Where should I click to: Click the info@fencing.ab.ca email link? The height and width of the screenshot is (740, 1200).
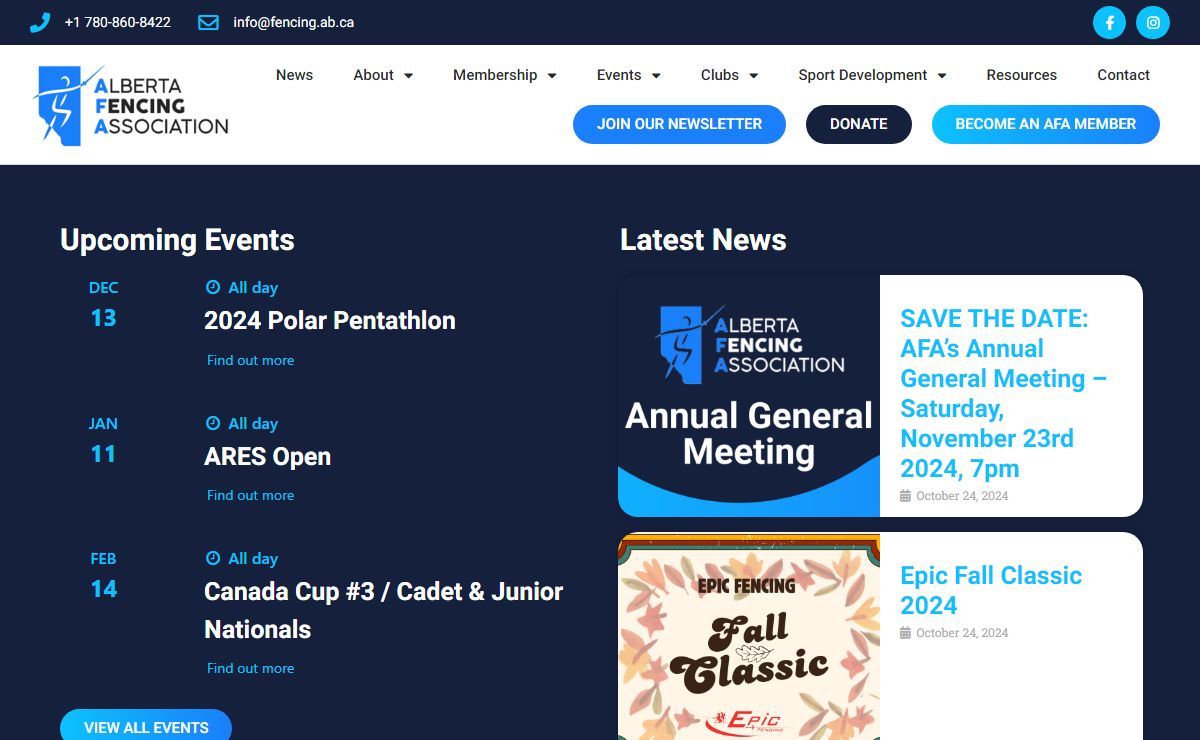pyautogui.click(x=293, y=22)
